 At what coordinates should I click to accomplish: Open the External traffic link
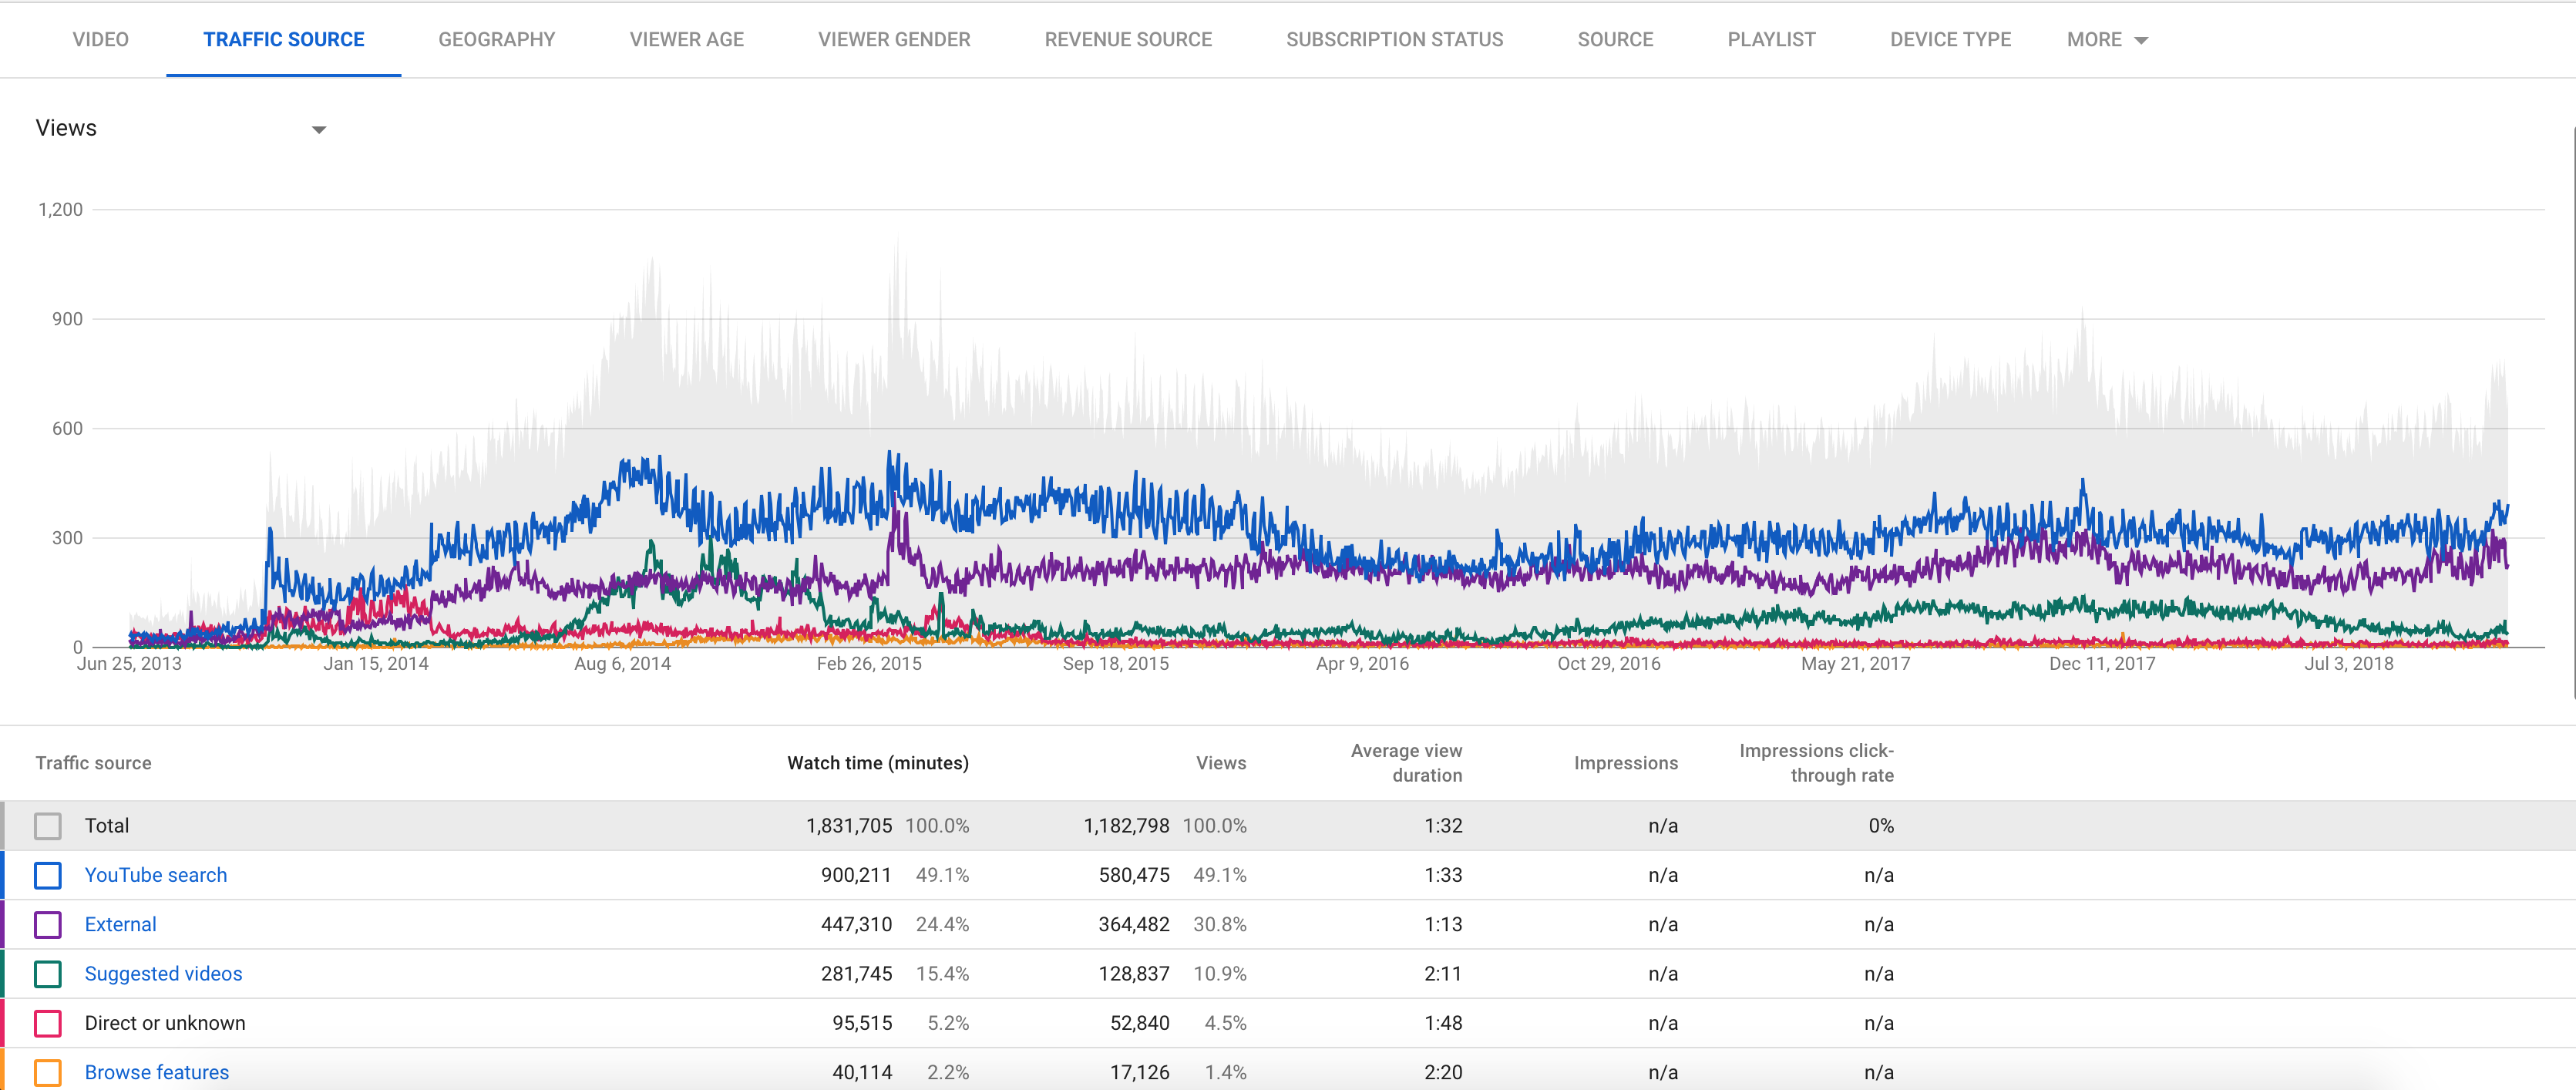coord(120,924)
